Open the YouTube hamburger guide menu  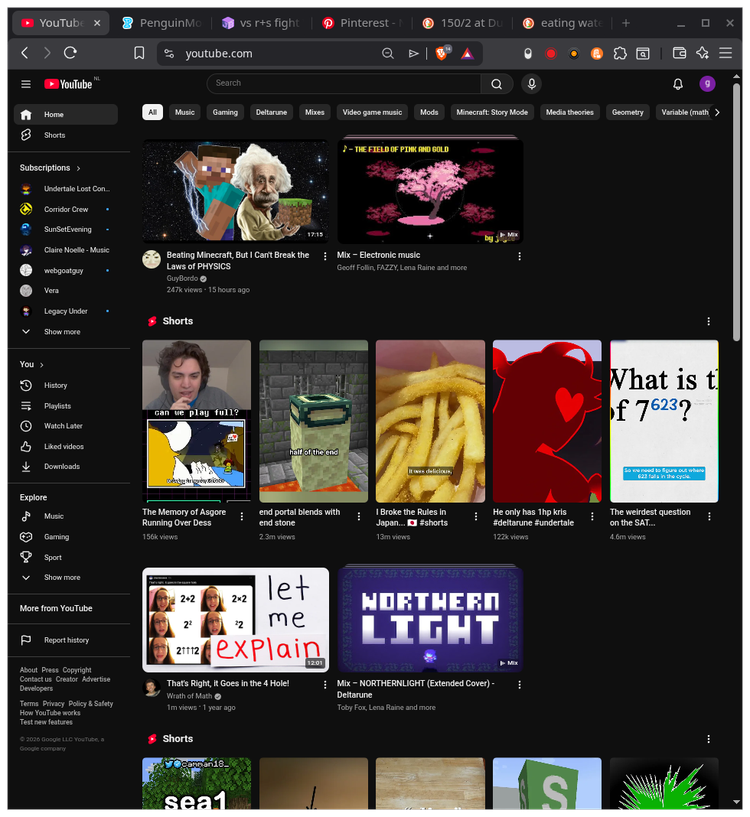click(26, 84)
